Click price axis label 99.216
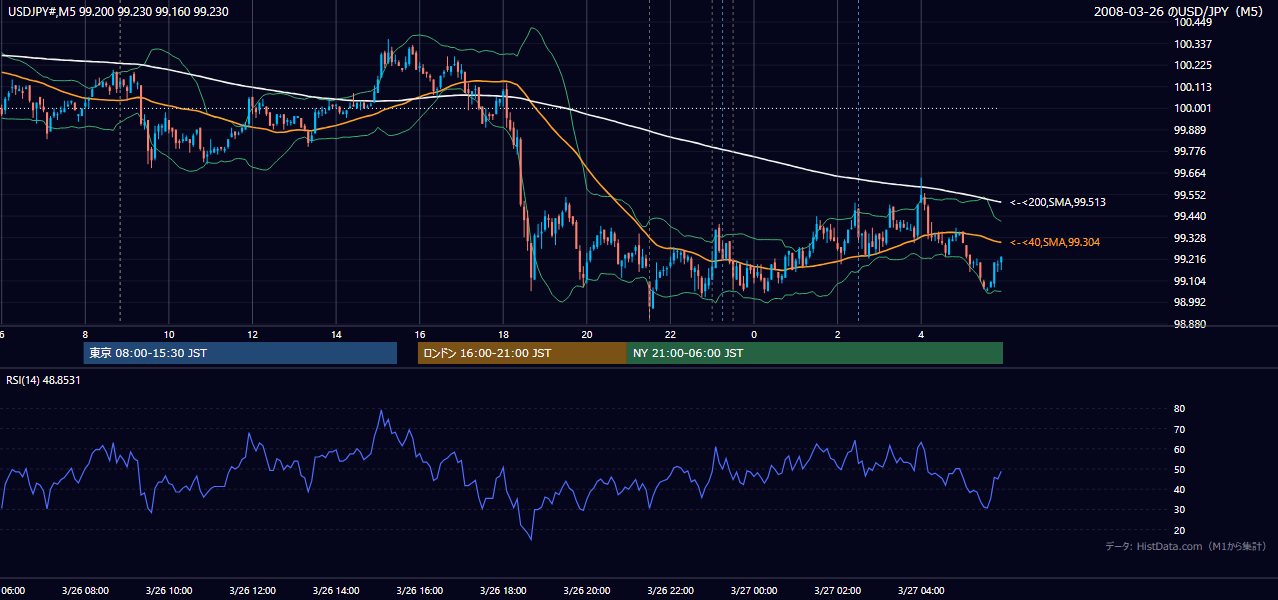This screenshot has width=1278, height=600. click(x=1191, y=259)
